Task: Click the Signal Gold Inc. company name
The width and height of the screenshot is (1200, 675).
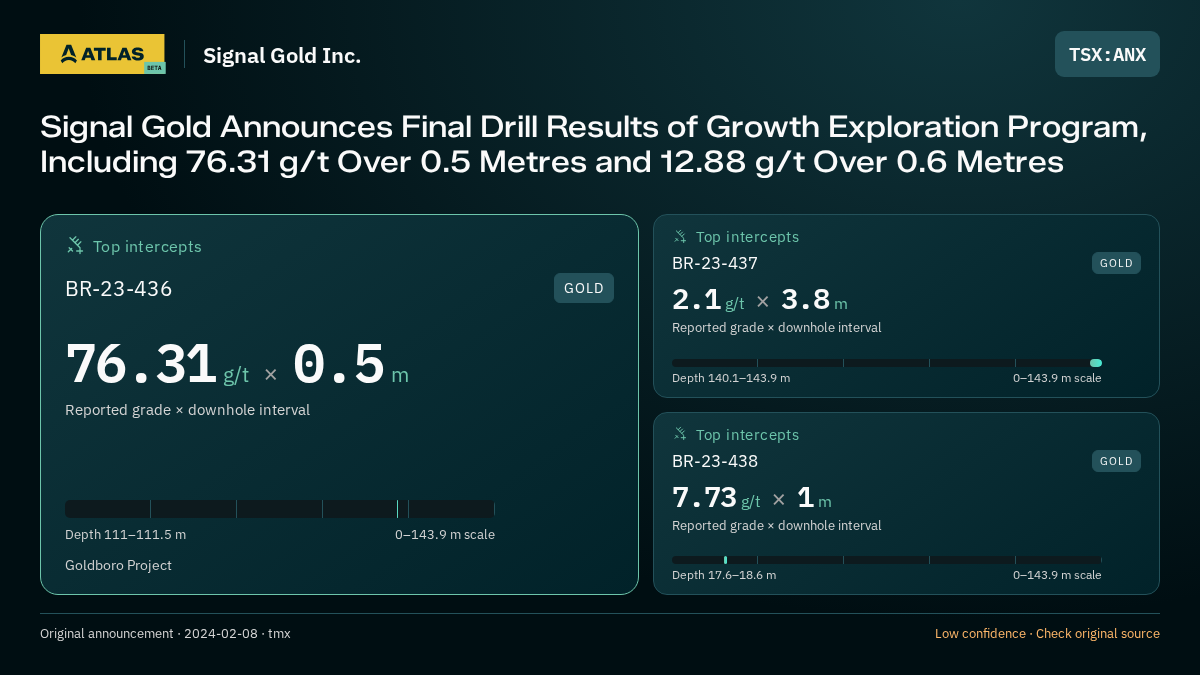Action: click(282, 55)
